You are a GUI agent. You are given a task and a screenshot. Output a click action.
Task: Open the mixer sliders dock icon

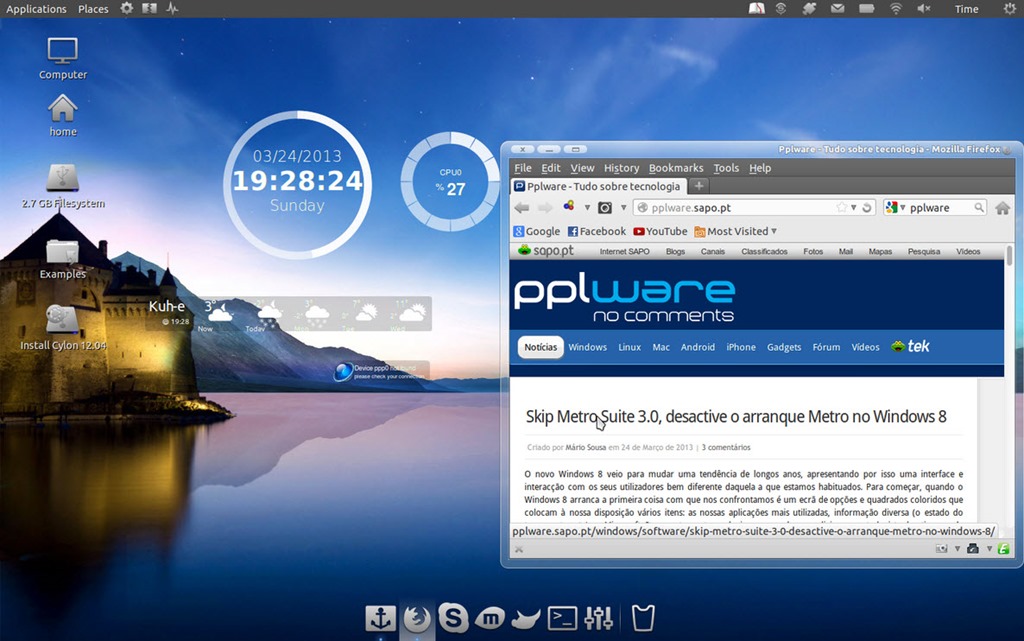pos(598,618)
